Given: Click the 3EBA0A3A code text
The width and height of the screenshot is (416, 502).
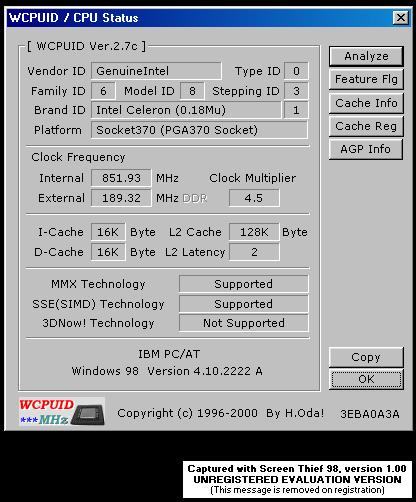Looking at the screenshot, I should point(370,414).
